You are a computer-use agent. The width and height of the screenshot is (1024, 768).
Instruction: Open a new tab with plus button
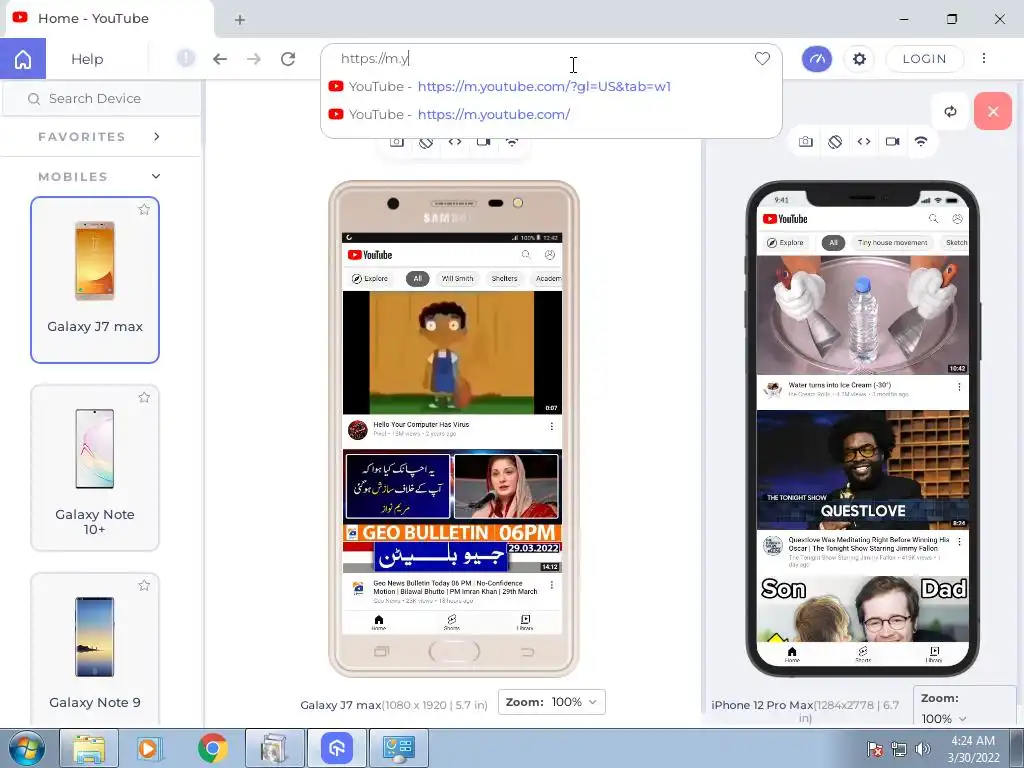click(x=240, y=20)
